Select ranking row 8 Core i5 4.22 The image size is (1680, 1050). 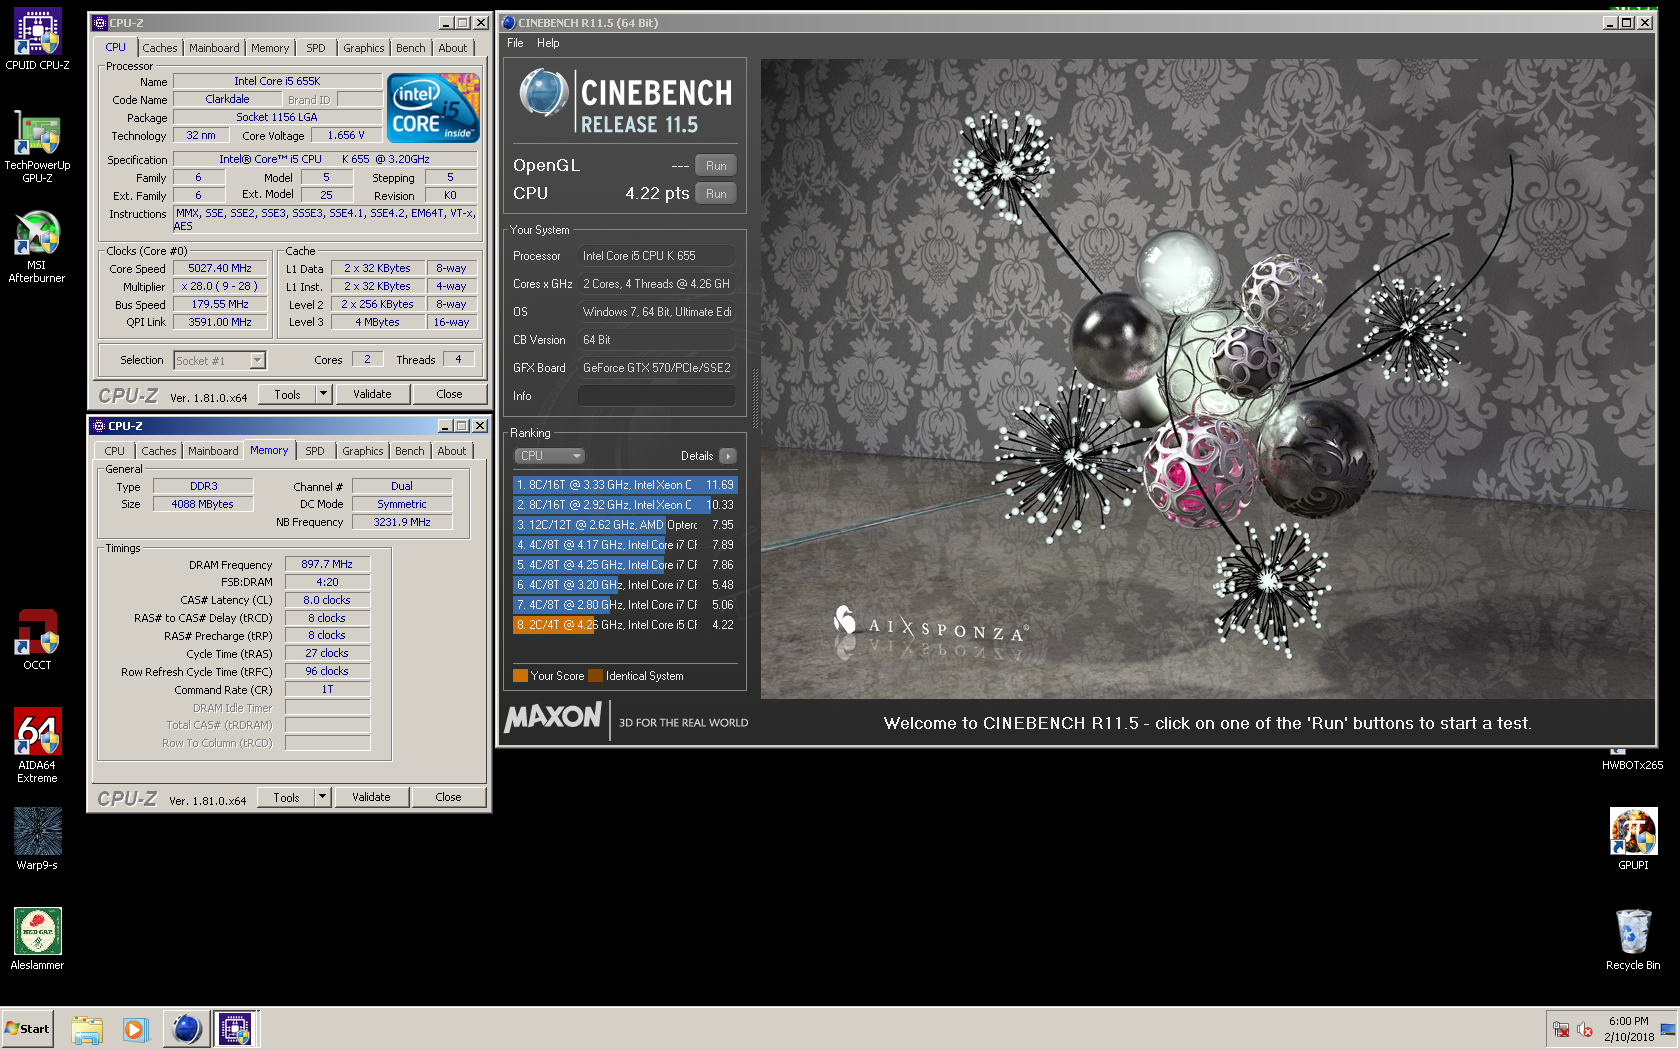point(625,625)
